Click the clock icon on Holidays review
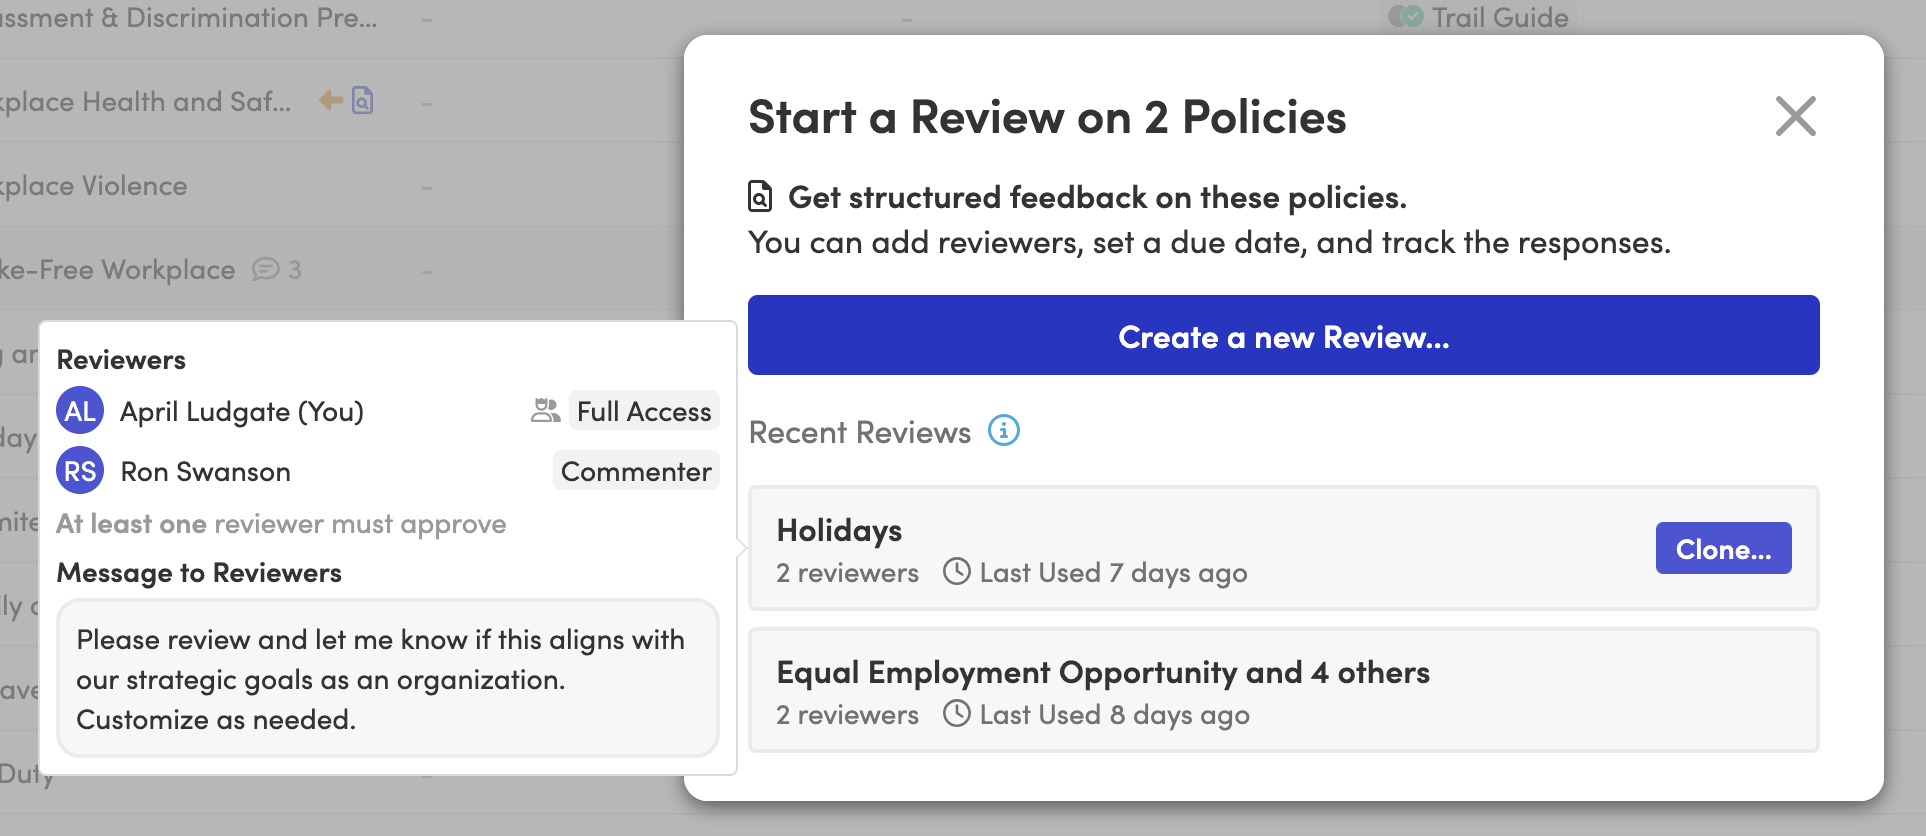Image resolution: width=1926 pixels, height=836 pixels. 957,571
